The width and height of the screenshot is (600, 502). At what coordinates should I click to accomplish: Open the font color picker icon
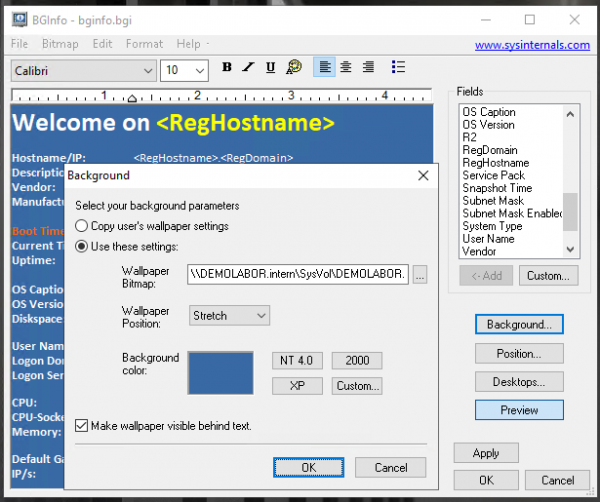pos(294,67)
